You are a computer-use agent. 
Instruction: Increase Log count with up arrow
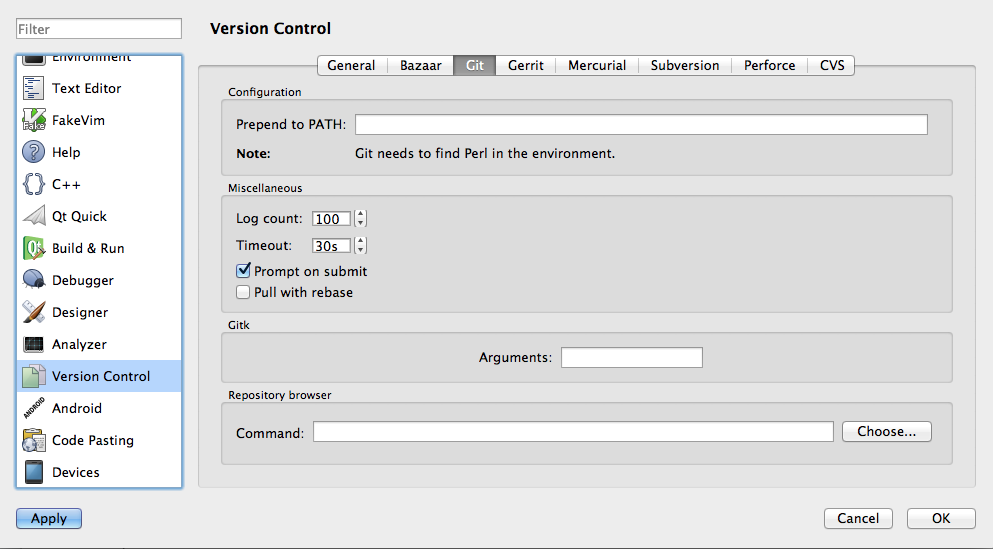[x=361, y=214]
